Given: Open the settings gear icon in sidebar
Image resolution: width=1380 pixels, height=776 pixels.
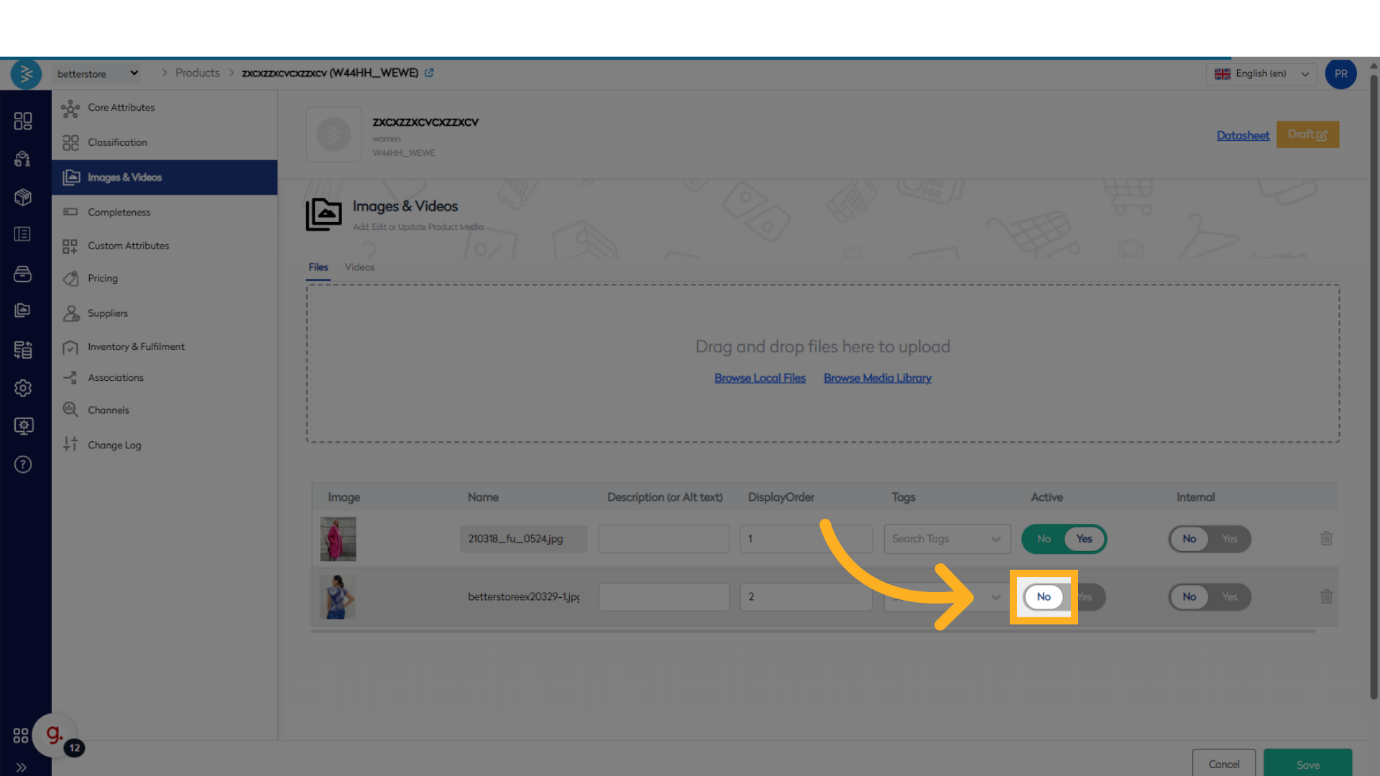Looking at the screenshot, I should tap(23, 388).
